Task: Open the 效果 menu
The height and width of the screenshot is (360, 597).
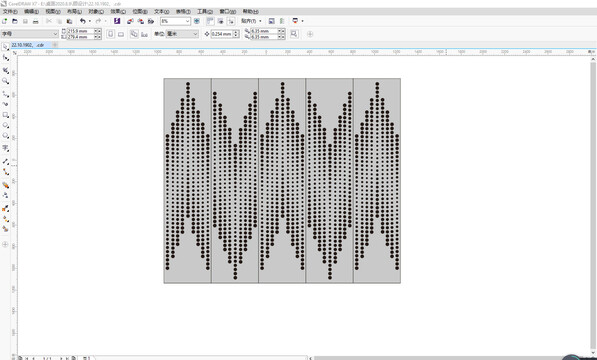Action: [x=118, y=12]
